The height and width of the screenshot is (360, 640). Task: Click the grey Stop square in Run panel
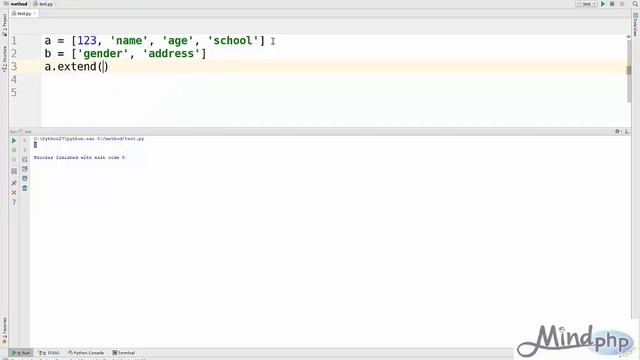[14, 150]
